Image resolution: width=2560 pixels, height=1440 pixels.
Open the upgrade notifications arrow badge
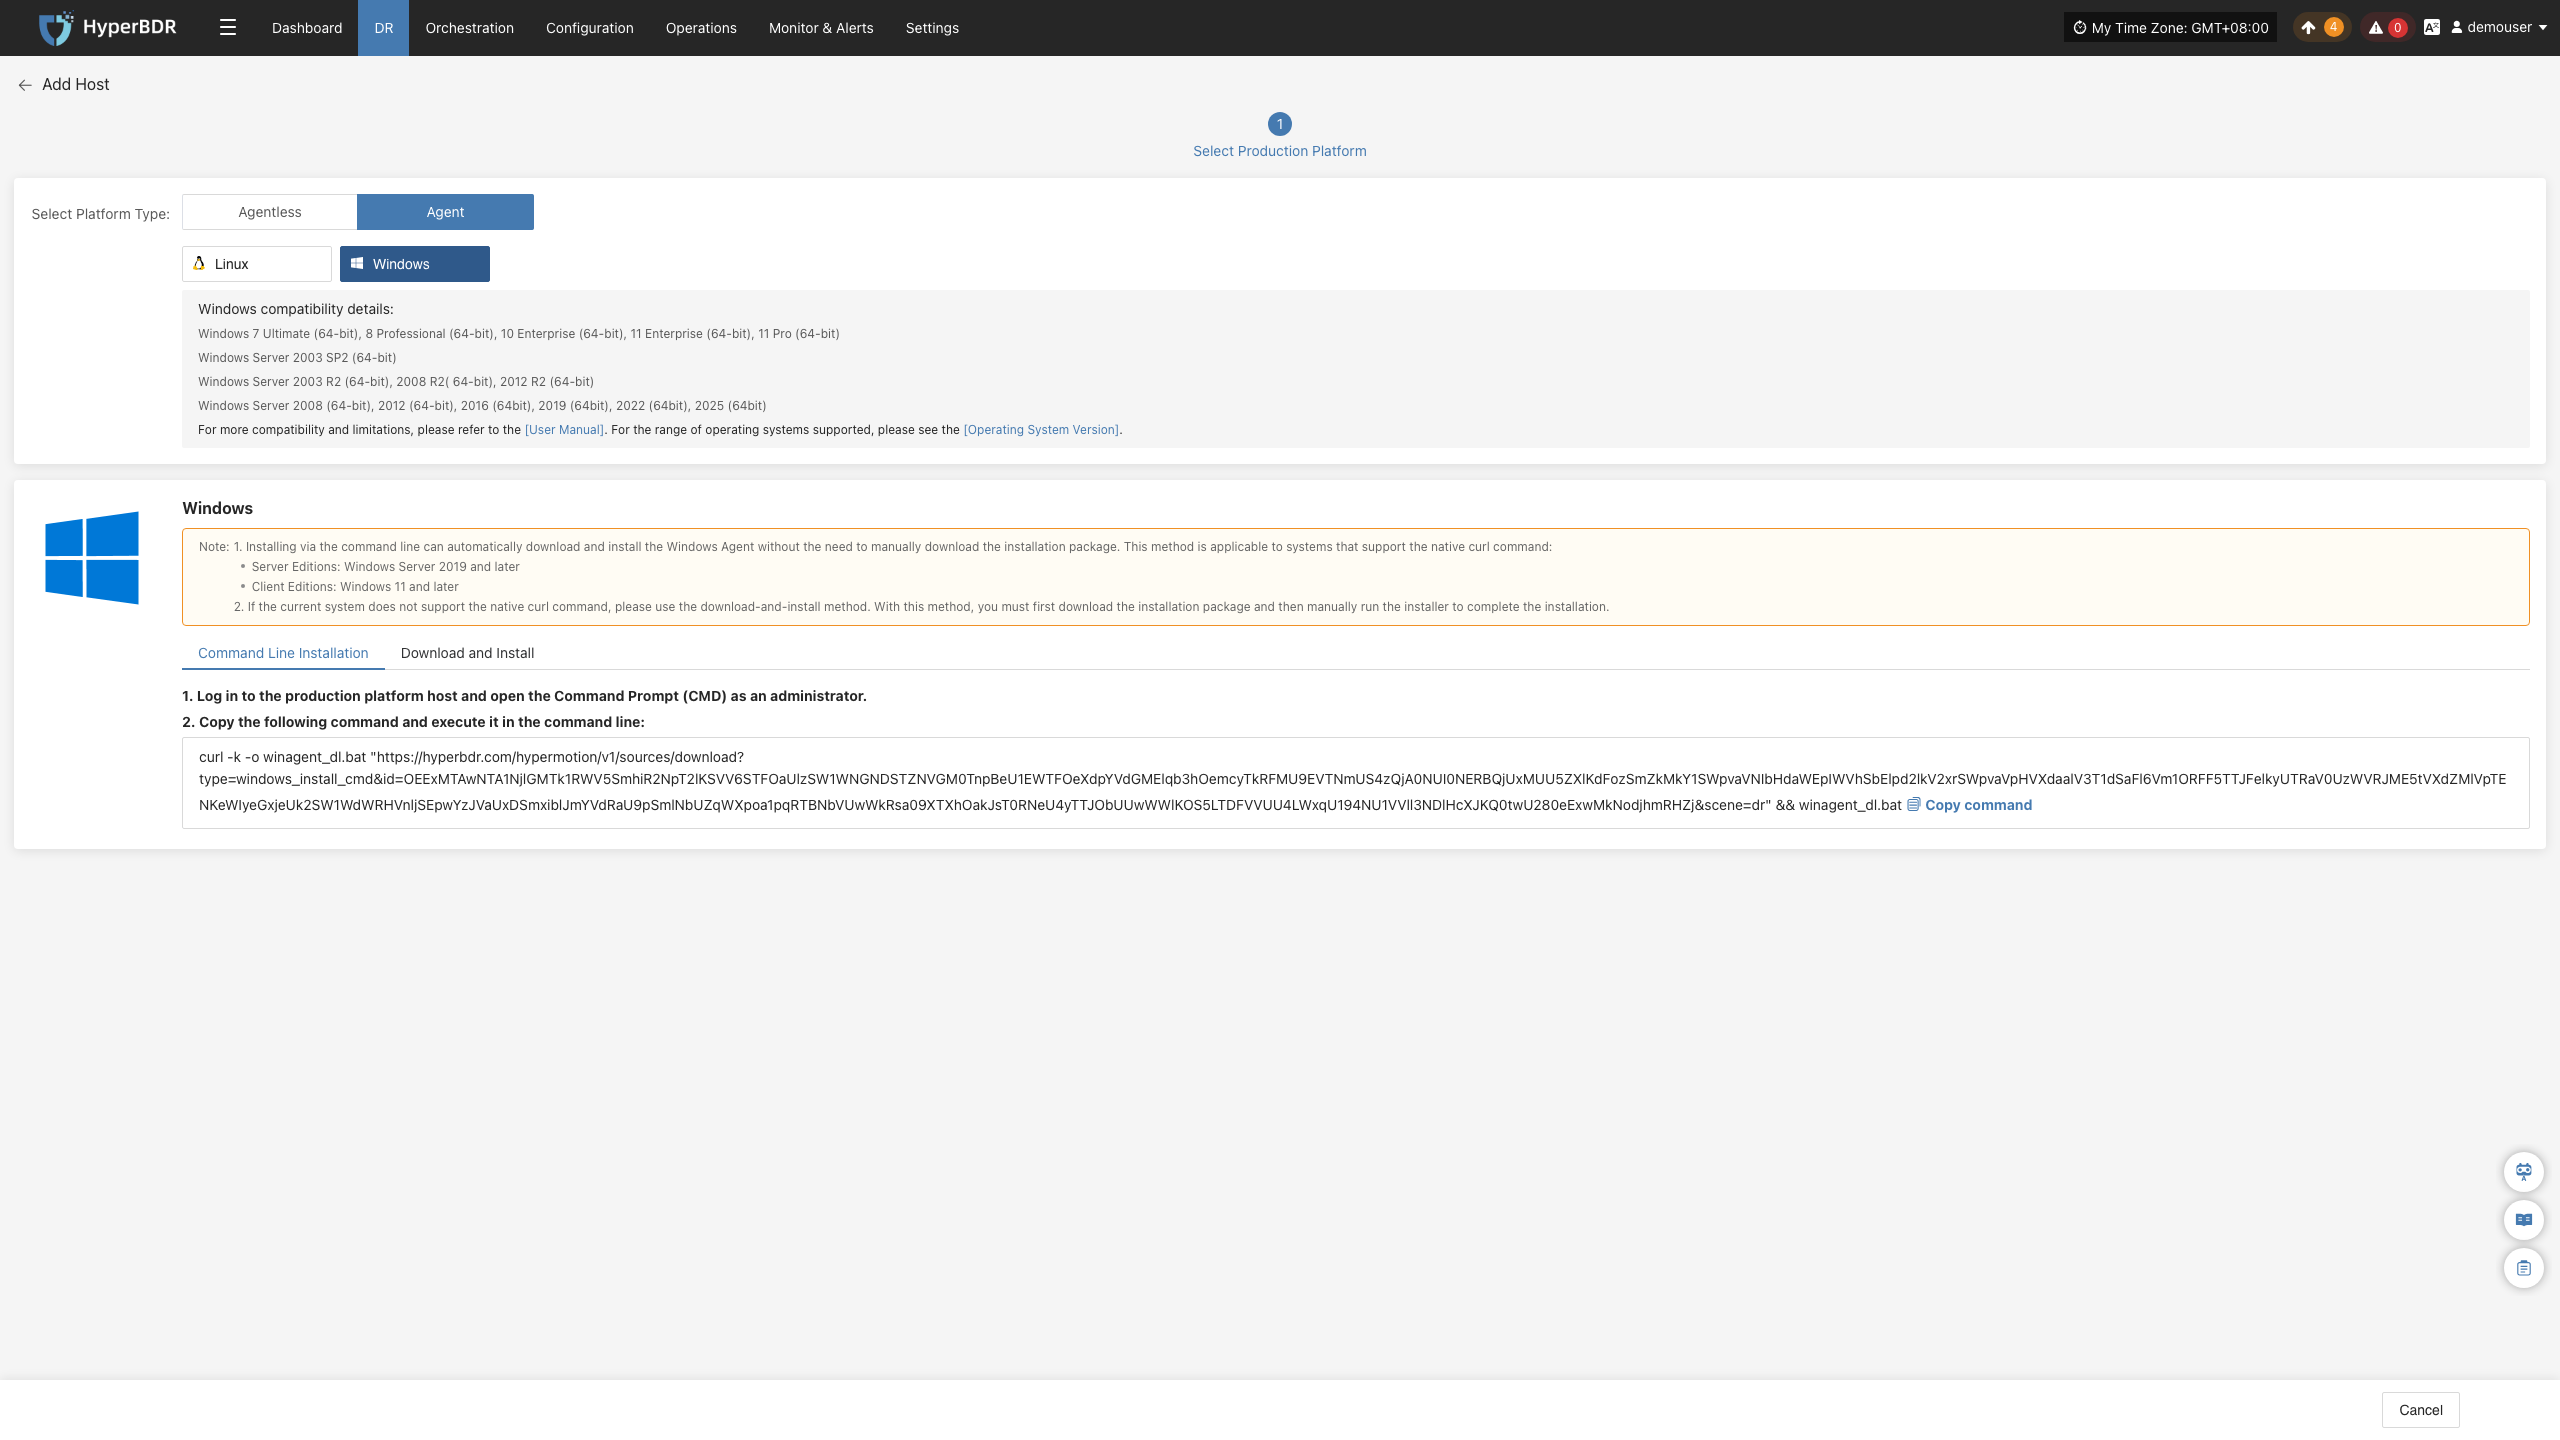[x=2320, y=28]
